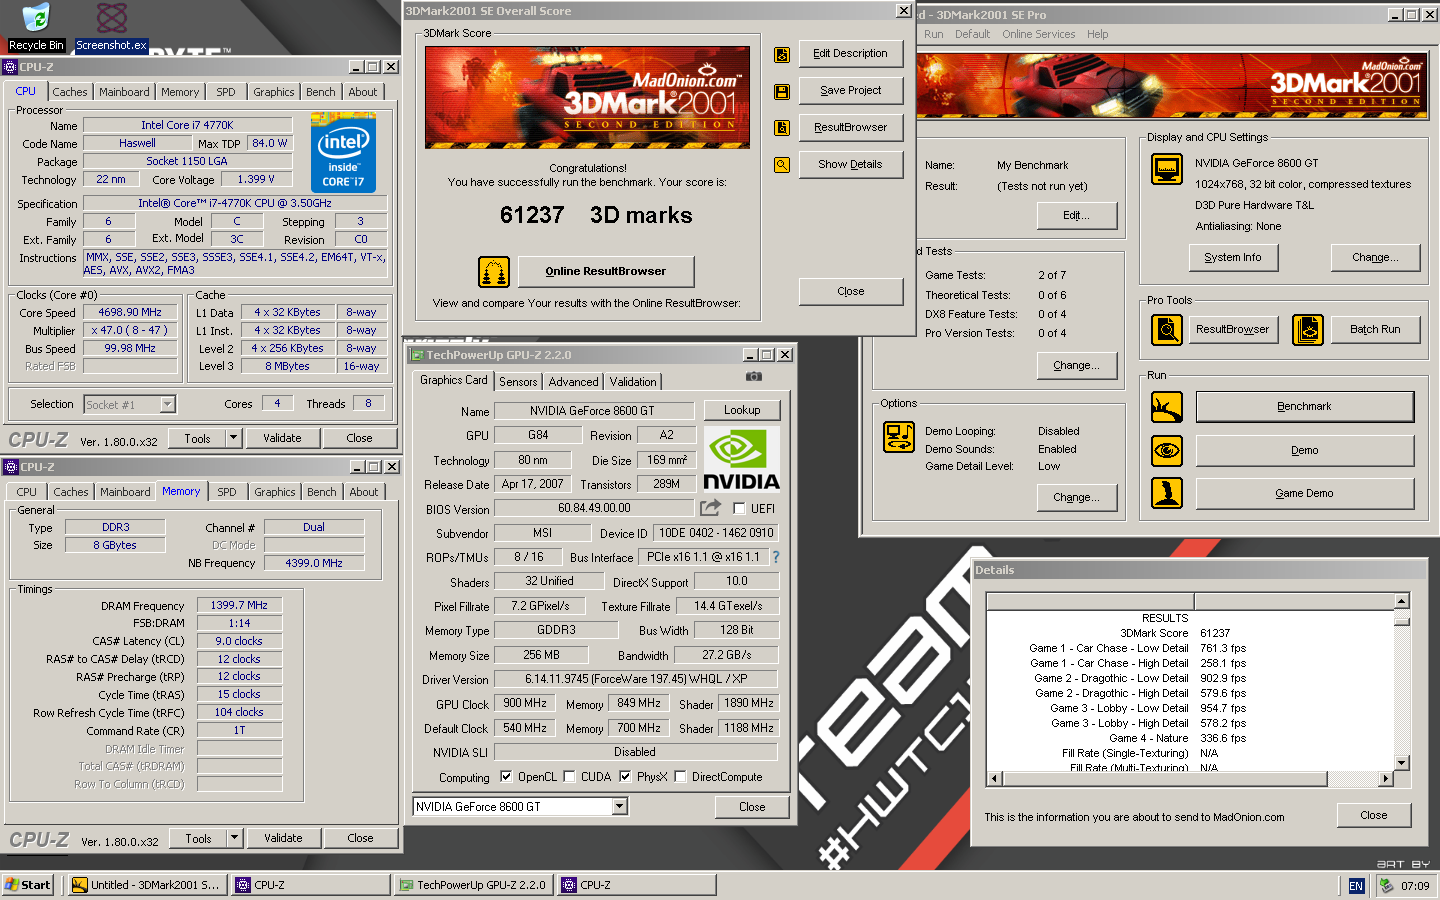Click the ResultBrowser icon in score dialog
Viewport: 1440px width, 900px height.
click(x=782, y=128)
